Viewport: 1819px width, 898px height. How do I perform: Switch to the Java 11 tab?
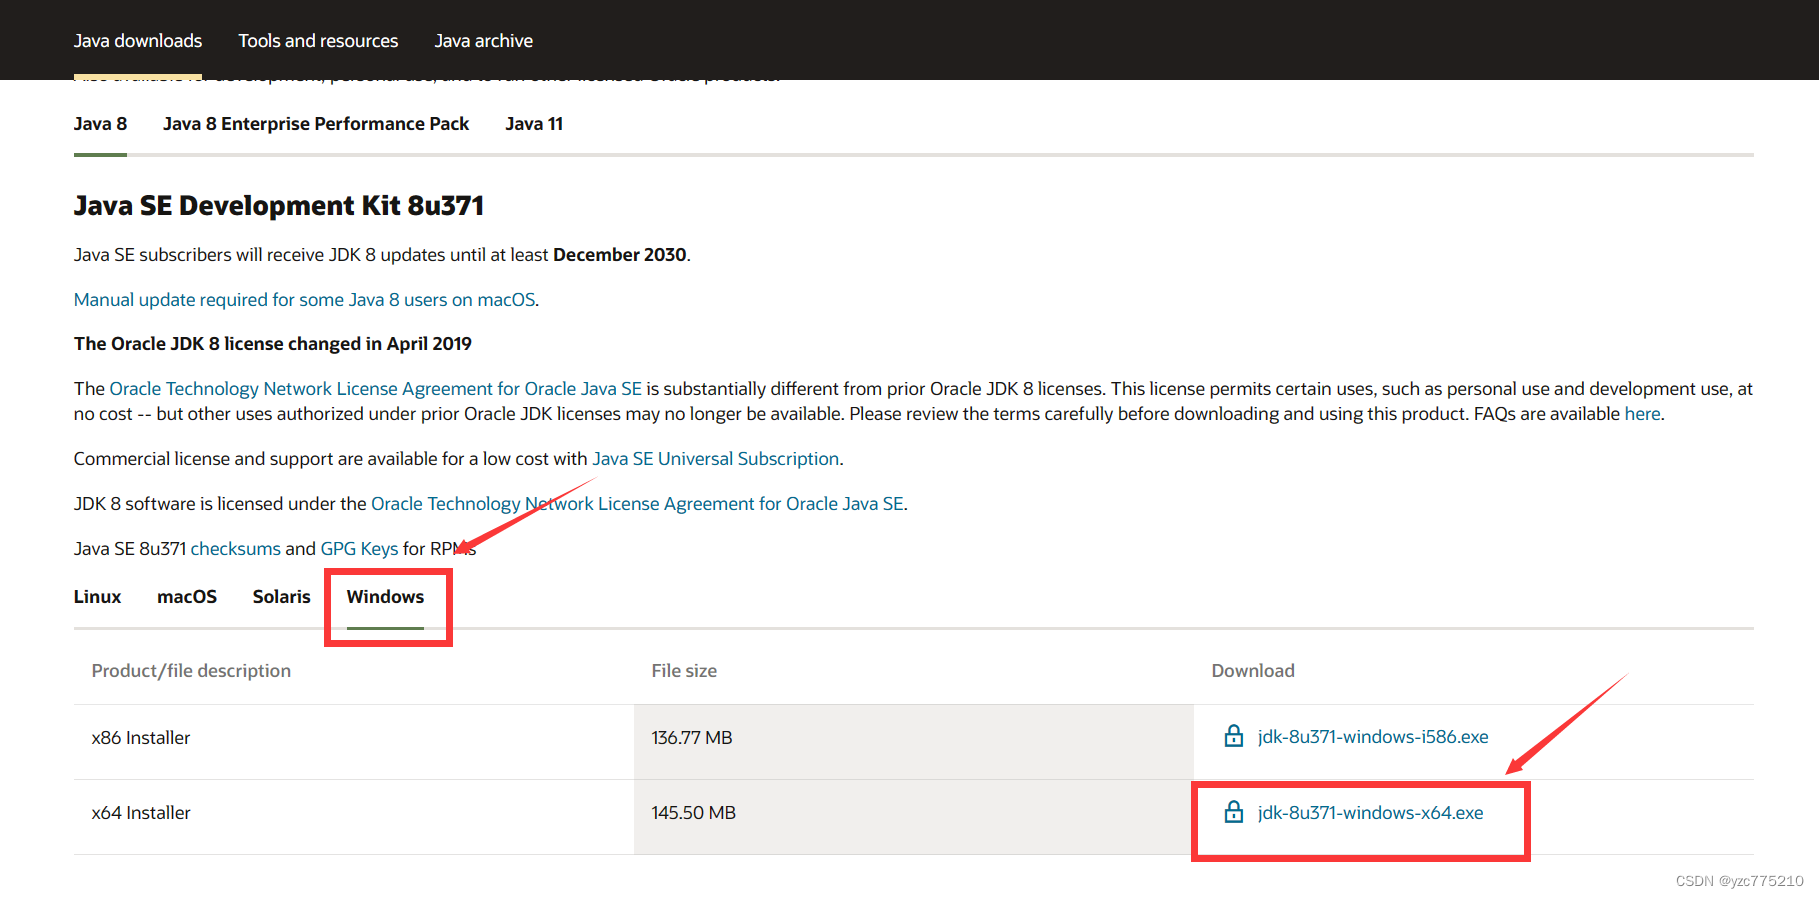click(x=534, y=124)
